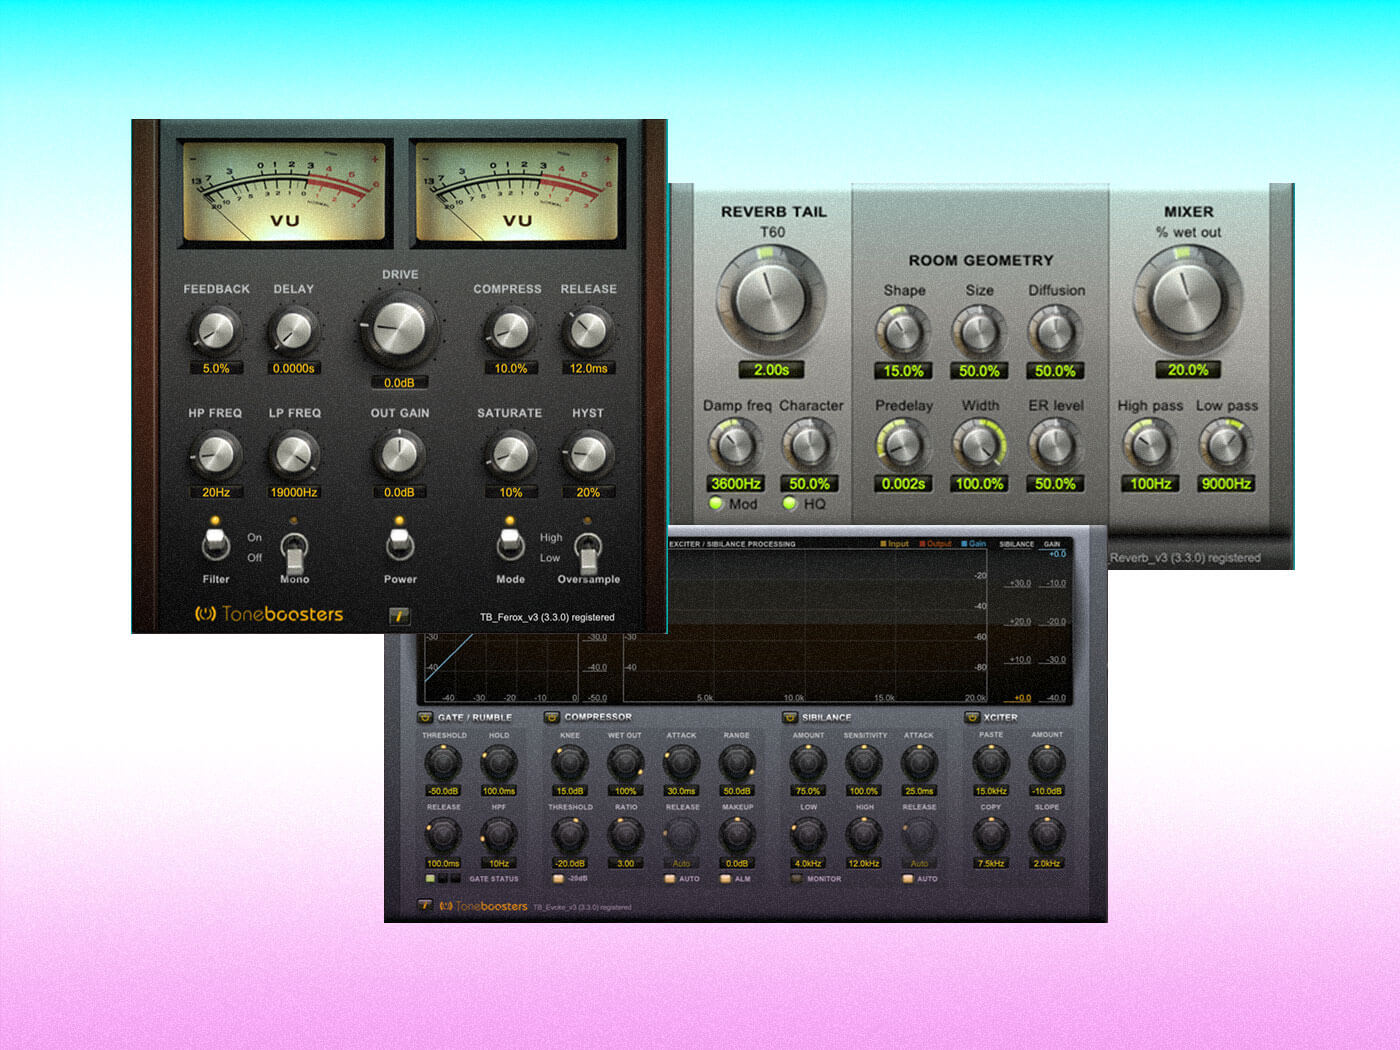The height and width of the screenshot is (1050, 1400).
Task: Click the LP Freq knob in Ferox
Action: coord(293,455)
